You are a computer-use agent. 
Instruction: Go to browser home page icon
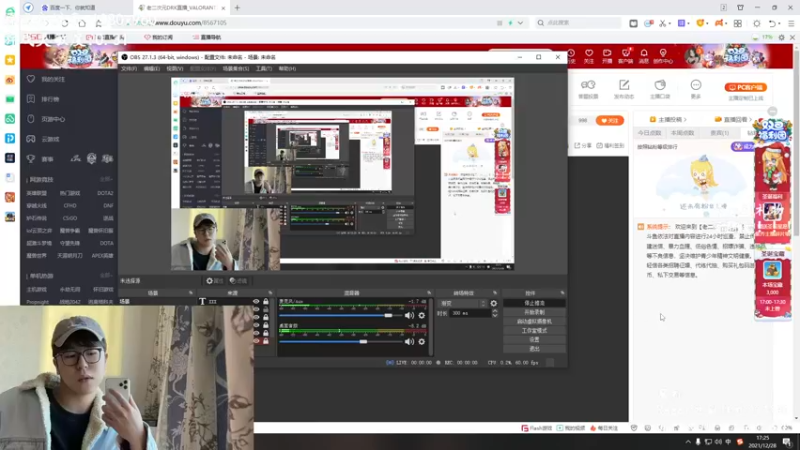(82, 23)
